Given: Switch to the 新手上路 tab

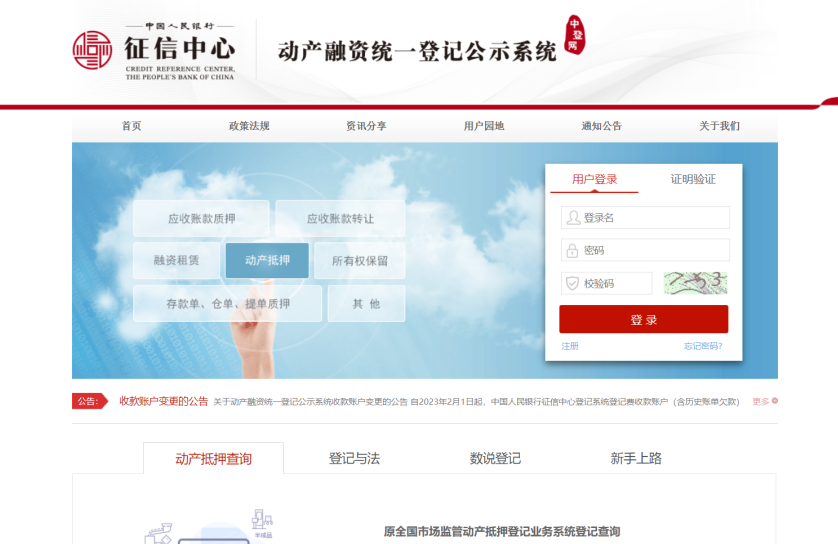Looking at the screenshot, I should (x=636, y=458).
